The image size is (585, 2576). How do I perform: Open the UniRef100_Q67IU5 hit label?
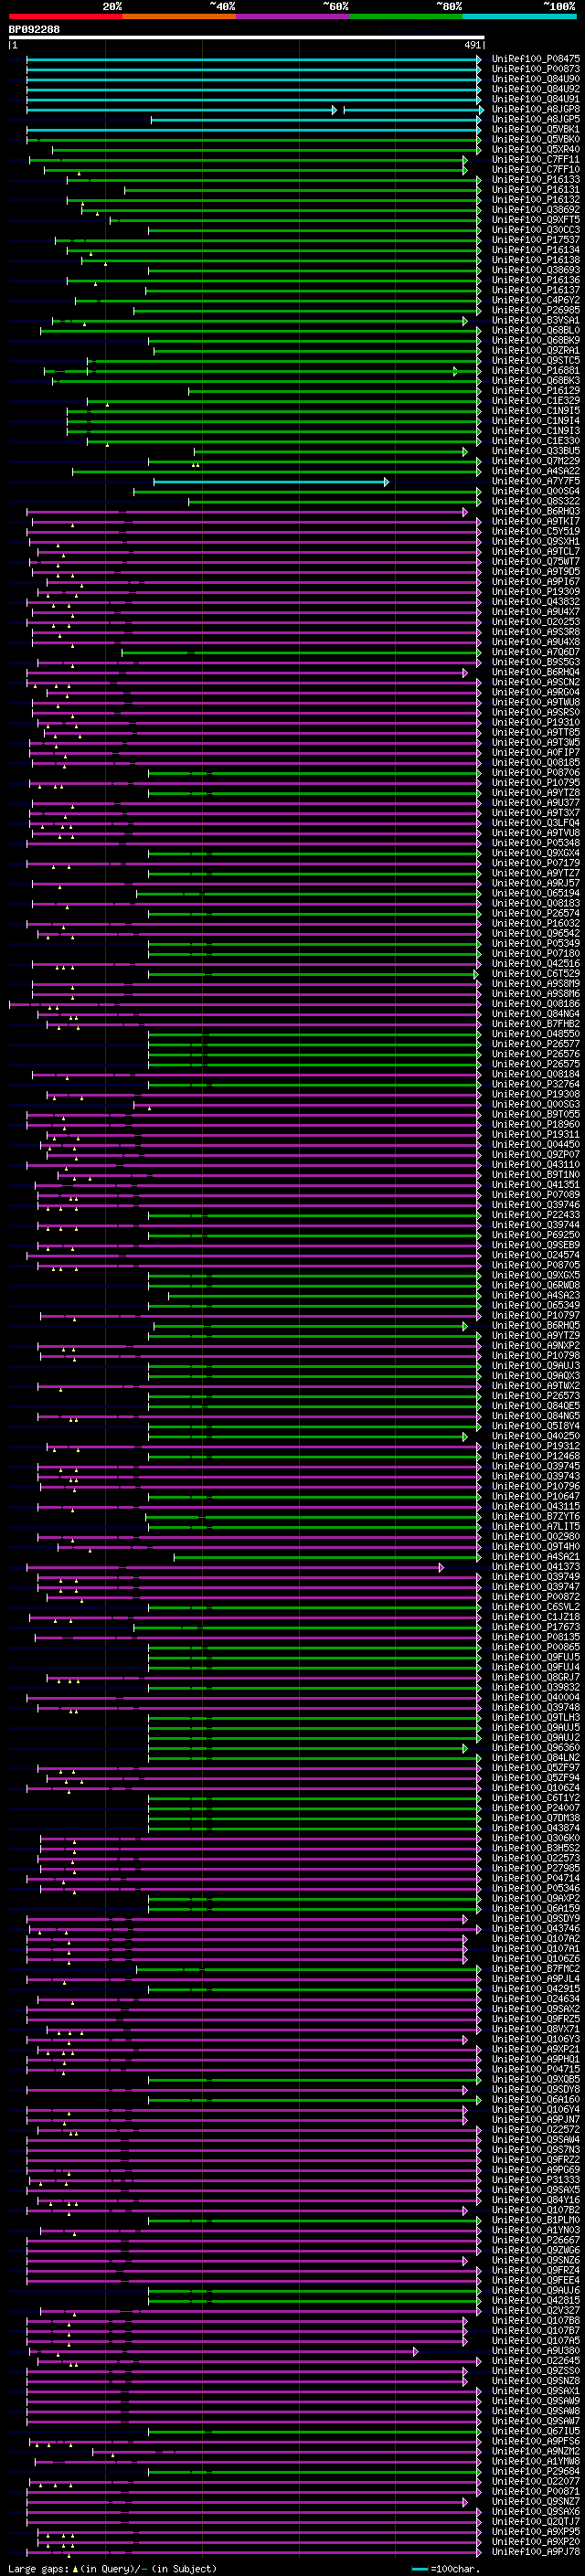point(535,2431)
